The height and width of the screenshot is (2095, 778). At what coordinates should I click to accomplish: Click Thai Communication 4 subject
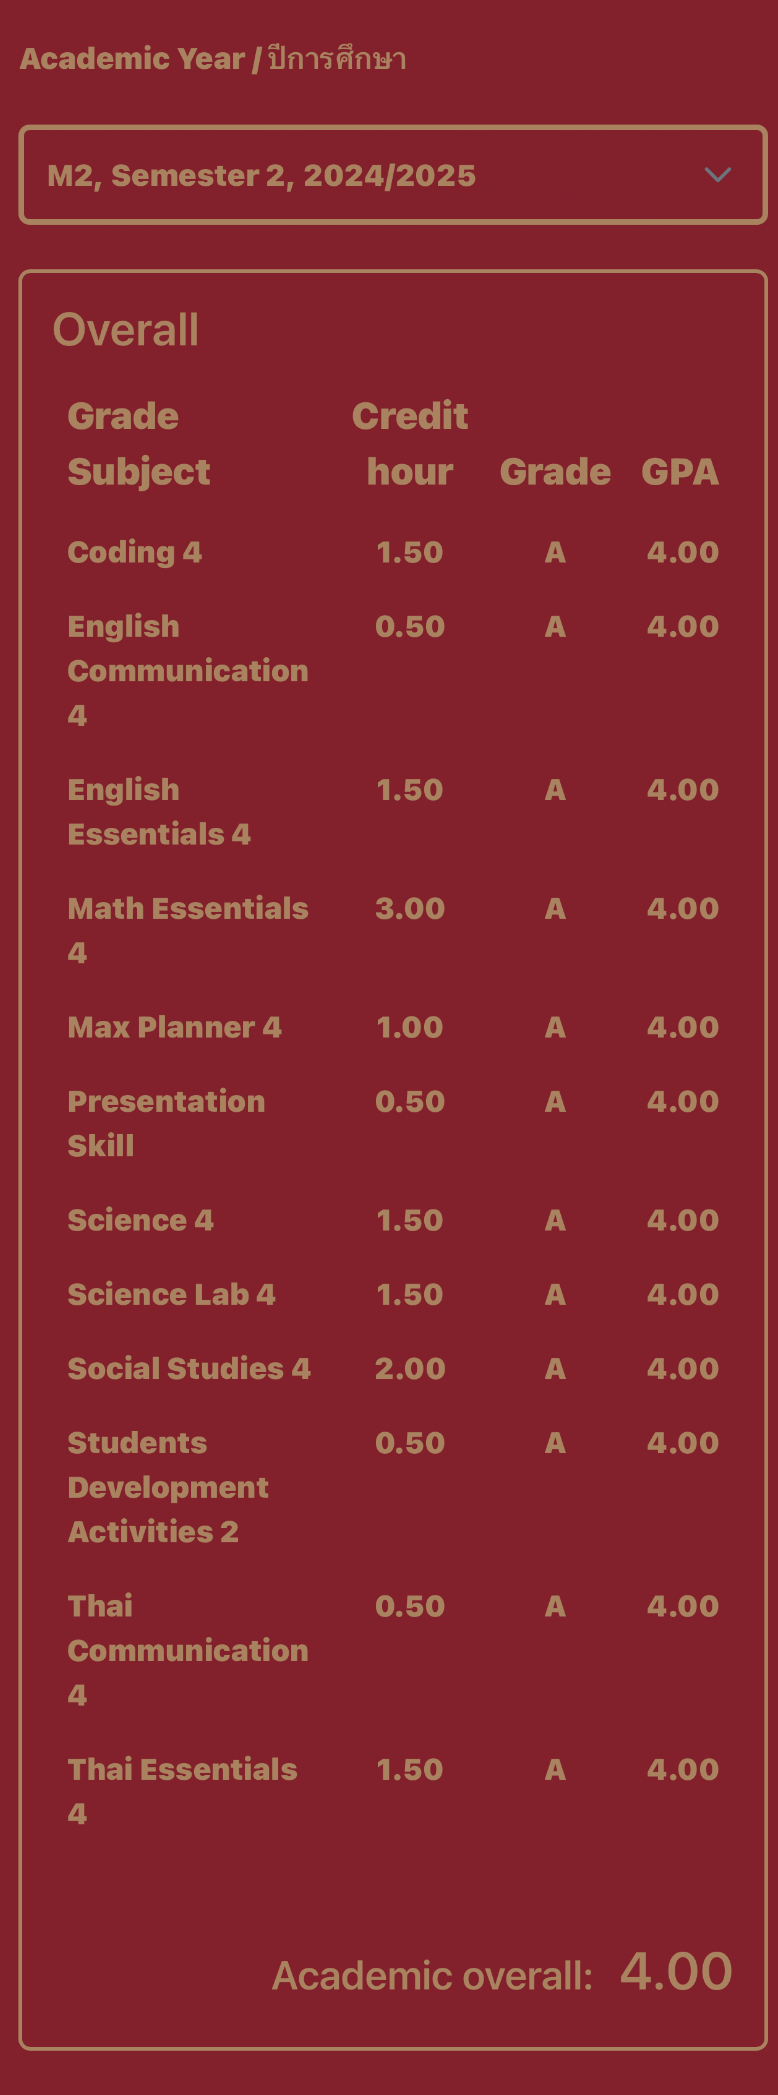coord(188,1650)
